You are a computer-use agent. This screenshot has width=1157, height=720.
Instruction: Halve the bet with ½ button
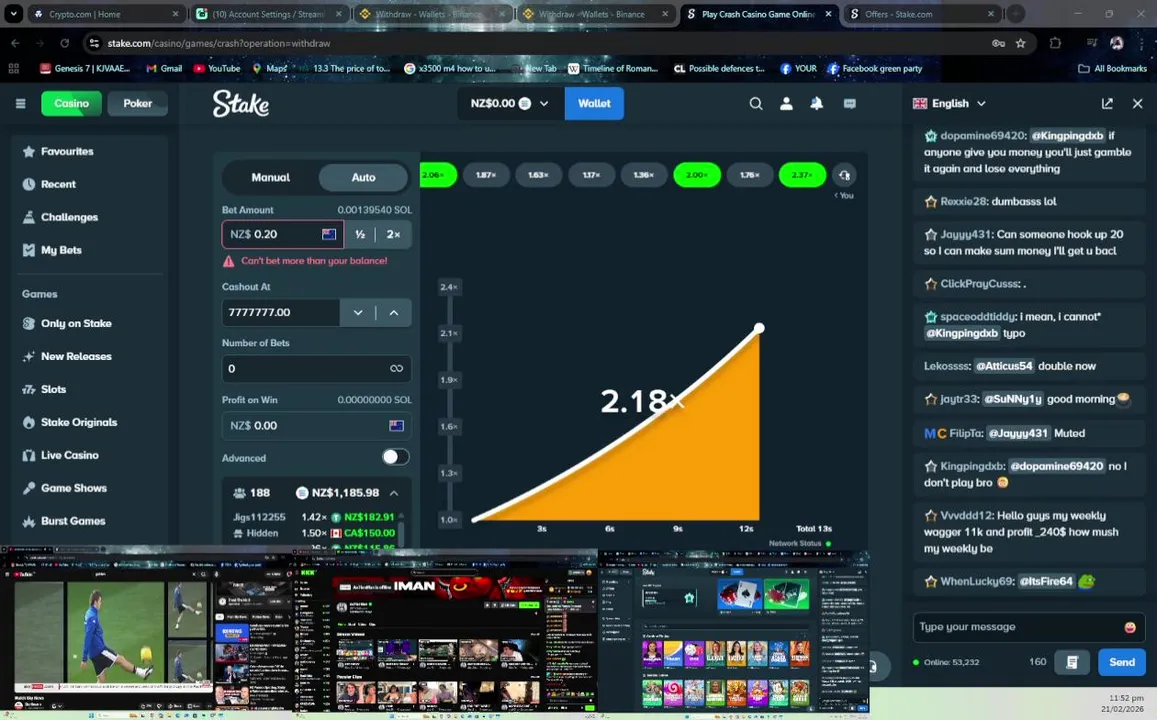[360, 235]
